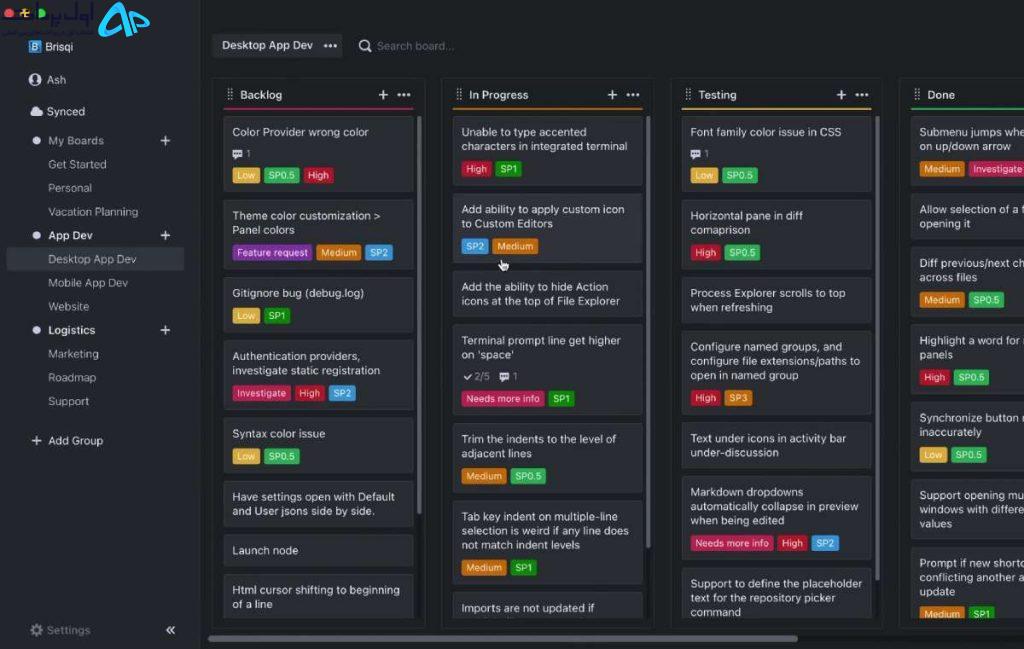Open Text under icons in activity bar card
The width and height of the screenshot is (1024, 649).
coord(776,445)
